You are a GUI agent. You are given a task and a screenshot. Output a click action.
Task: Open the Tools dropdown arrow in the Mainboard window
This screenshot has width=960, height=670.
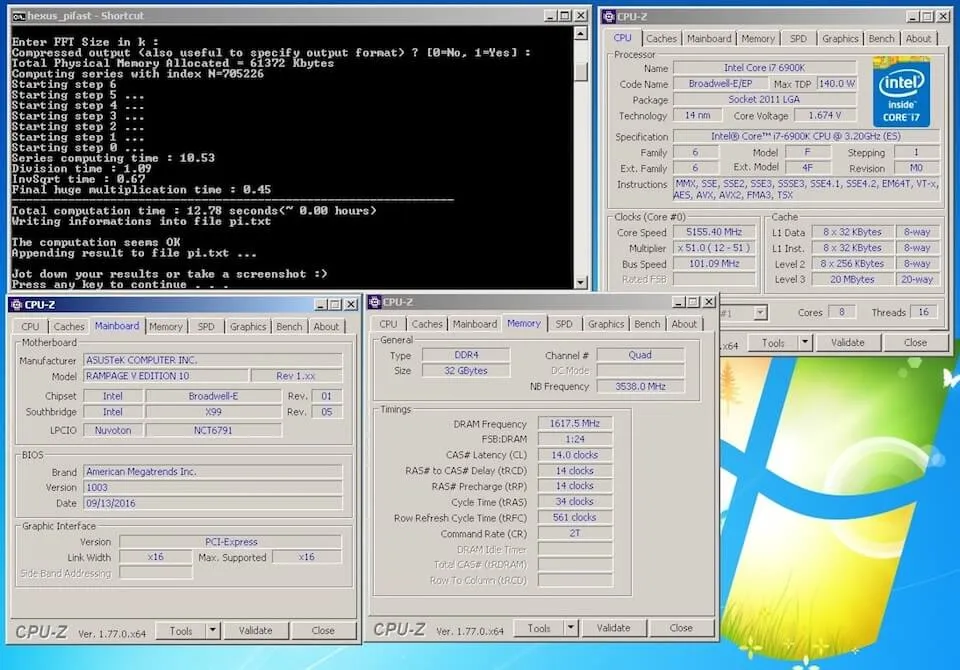tap(212, 631)
